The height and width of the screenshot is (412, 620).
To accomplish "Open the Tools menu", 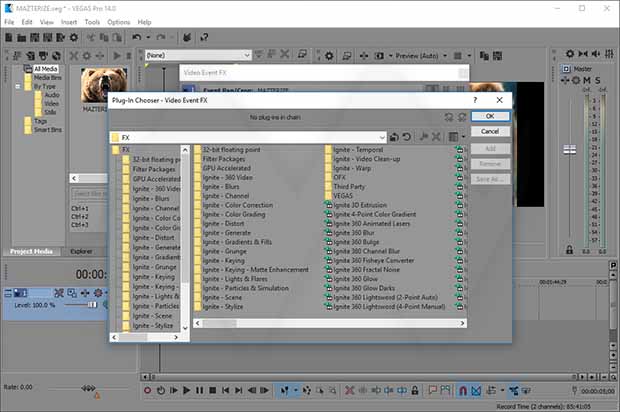I will pos(92,22).
